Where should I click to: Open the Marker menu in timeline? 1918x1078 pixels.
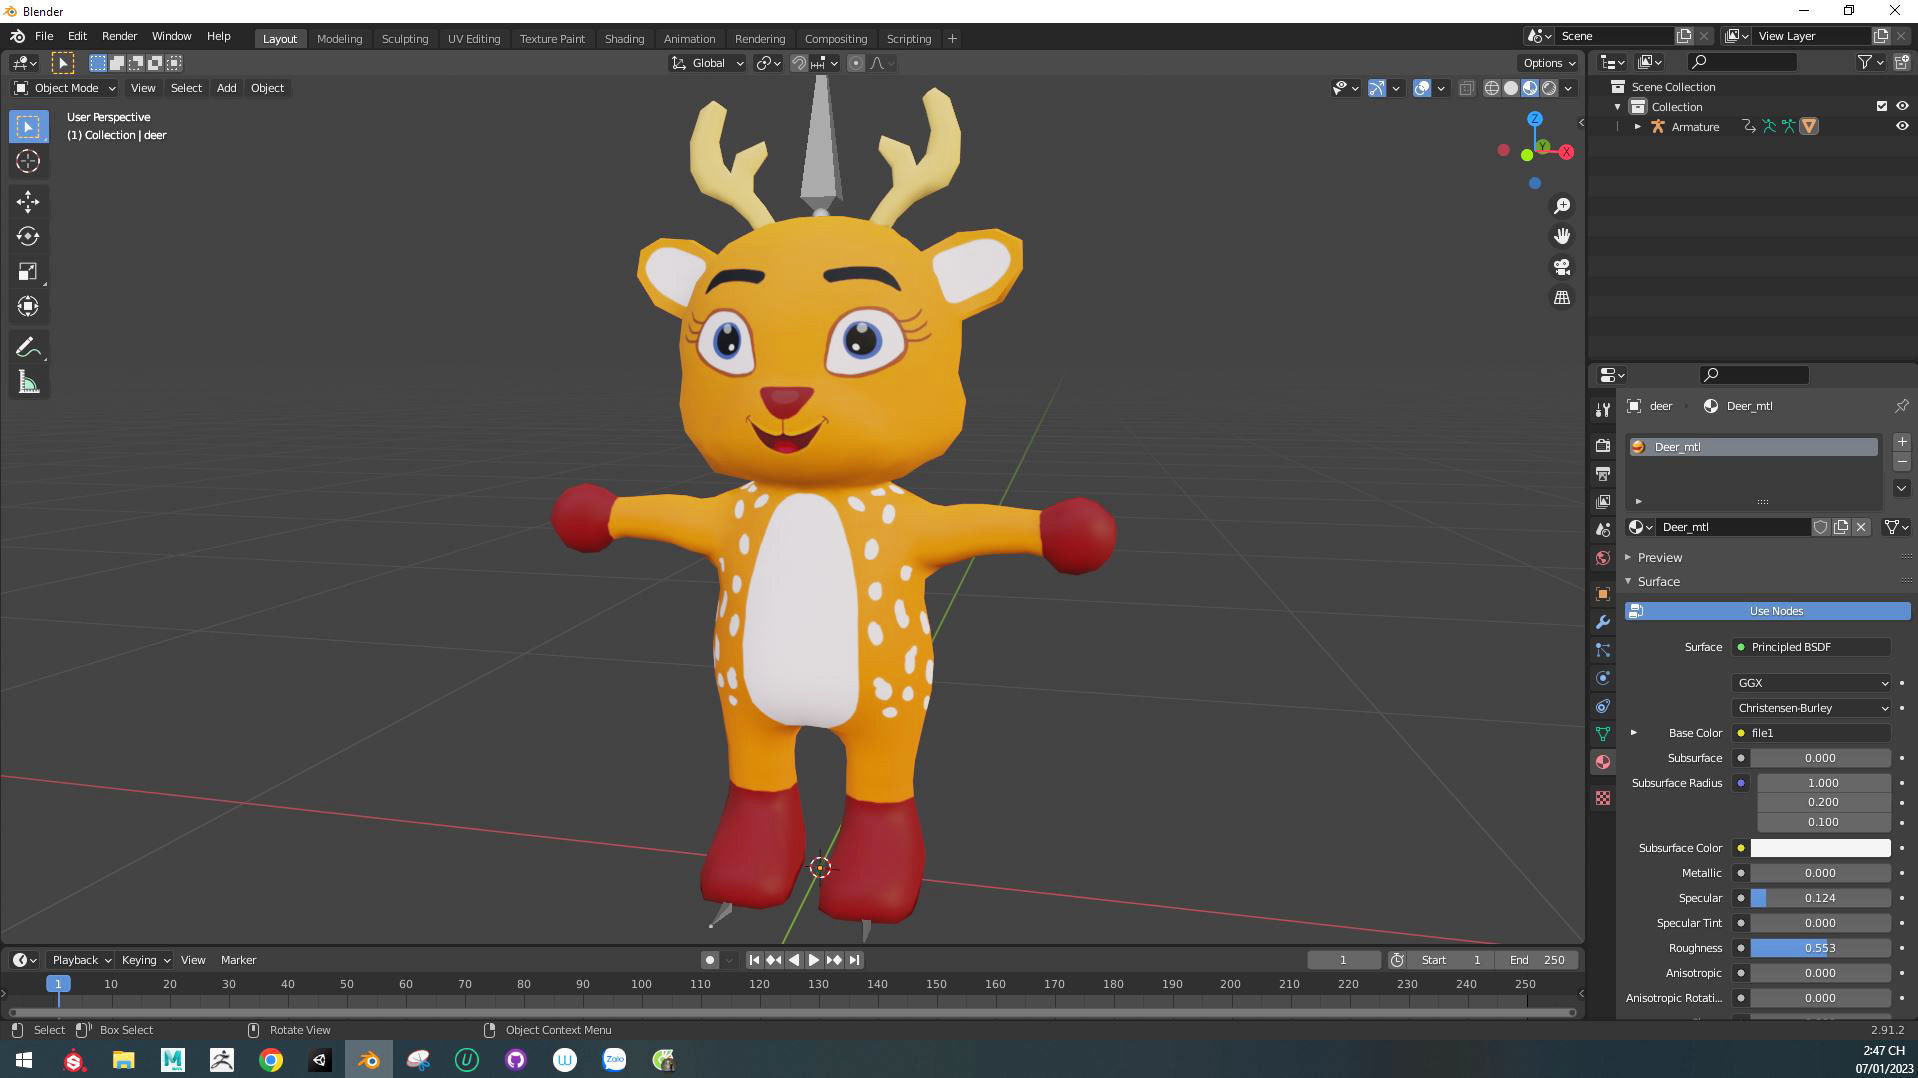tap(238, 960)
